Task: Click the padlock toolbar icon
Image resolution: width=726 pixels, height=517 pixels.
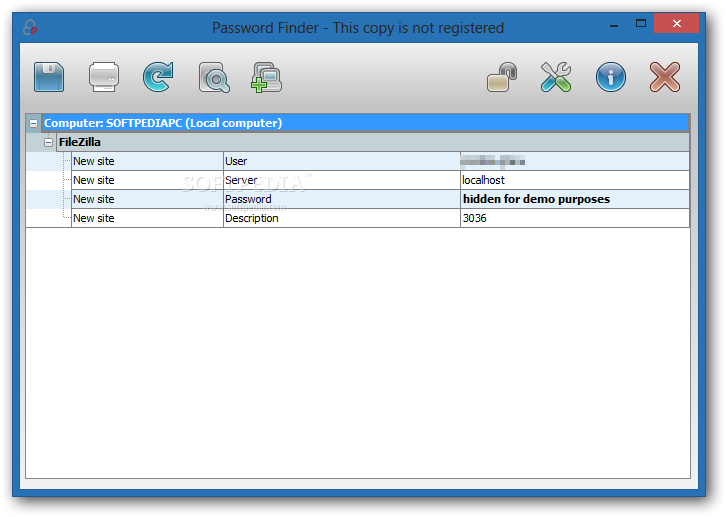Action: (x=502, y=77)
